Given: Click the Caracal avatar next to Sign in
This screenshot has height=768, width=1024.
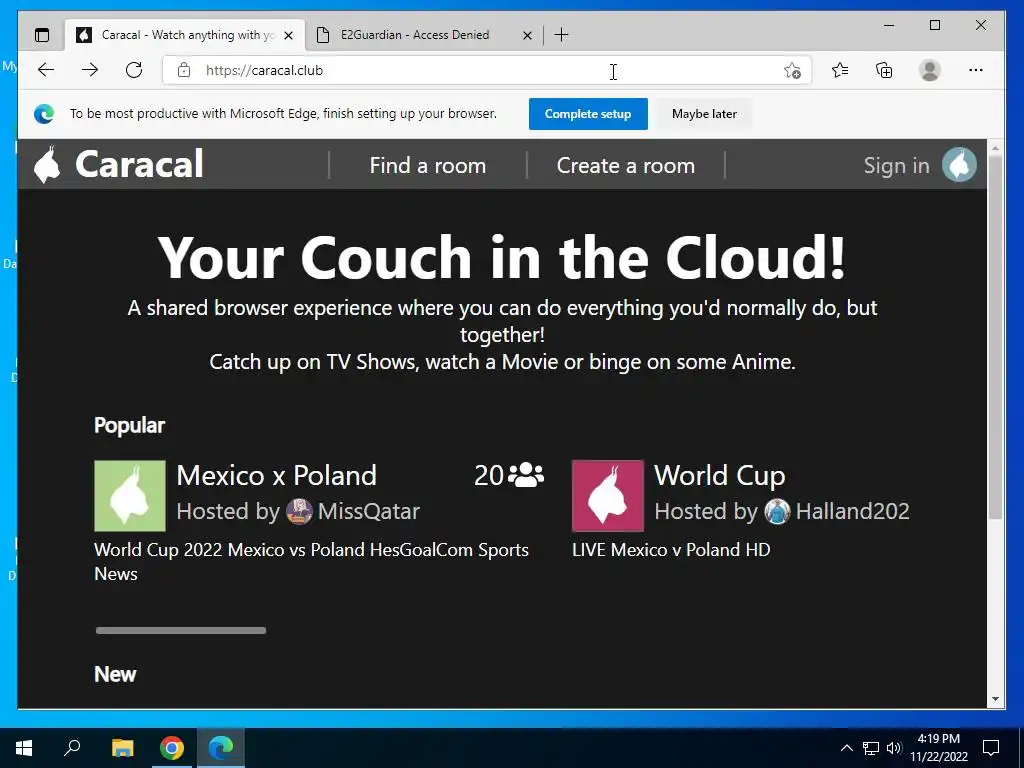Looking at the screenshot, I should pos(959,164).
